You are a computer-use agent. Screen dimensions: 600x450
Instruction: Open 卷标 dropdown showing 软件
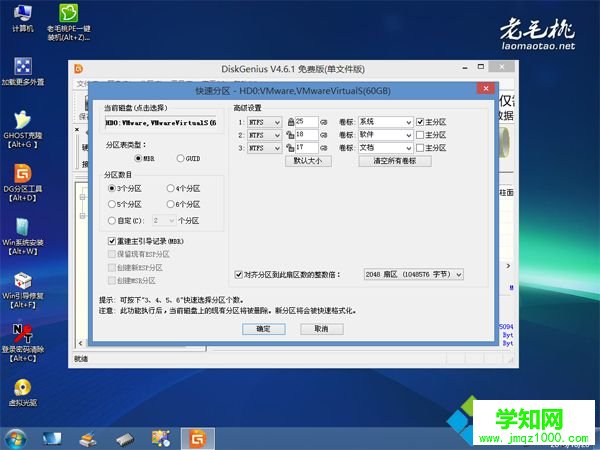(386, 135)
